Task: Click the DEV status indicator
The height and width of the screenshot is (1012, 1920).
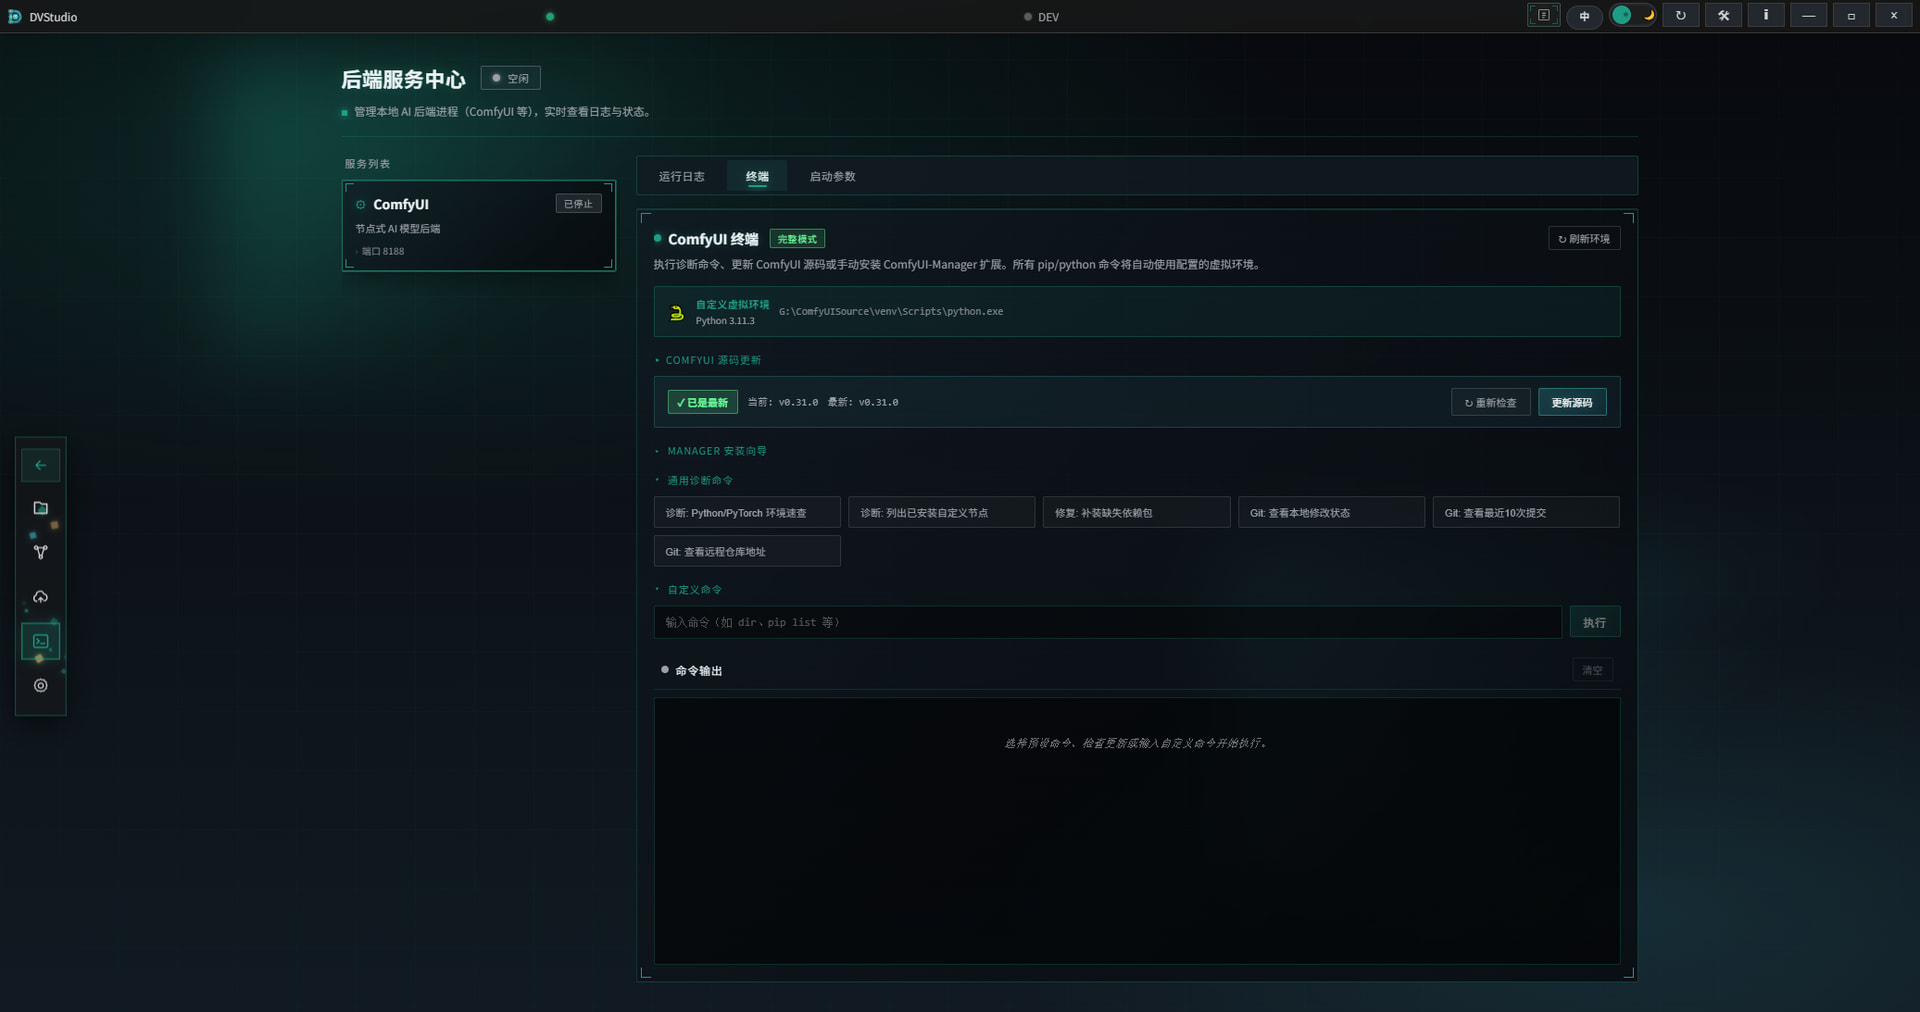Action: click(x=1041, y=17)
